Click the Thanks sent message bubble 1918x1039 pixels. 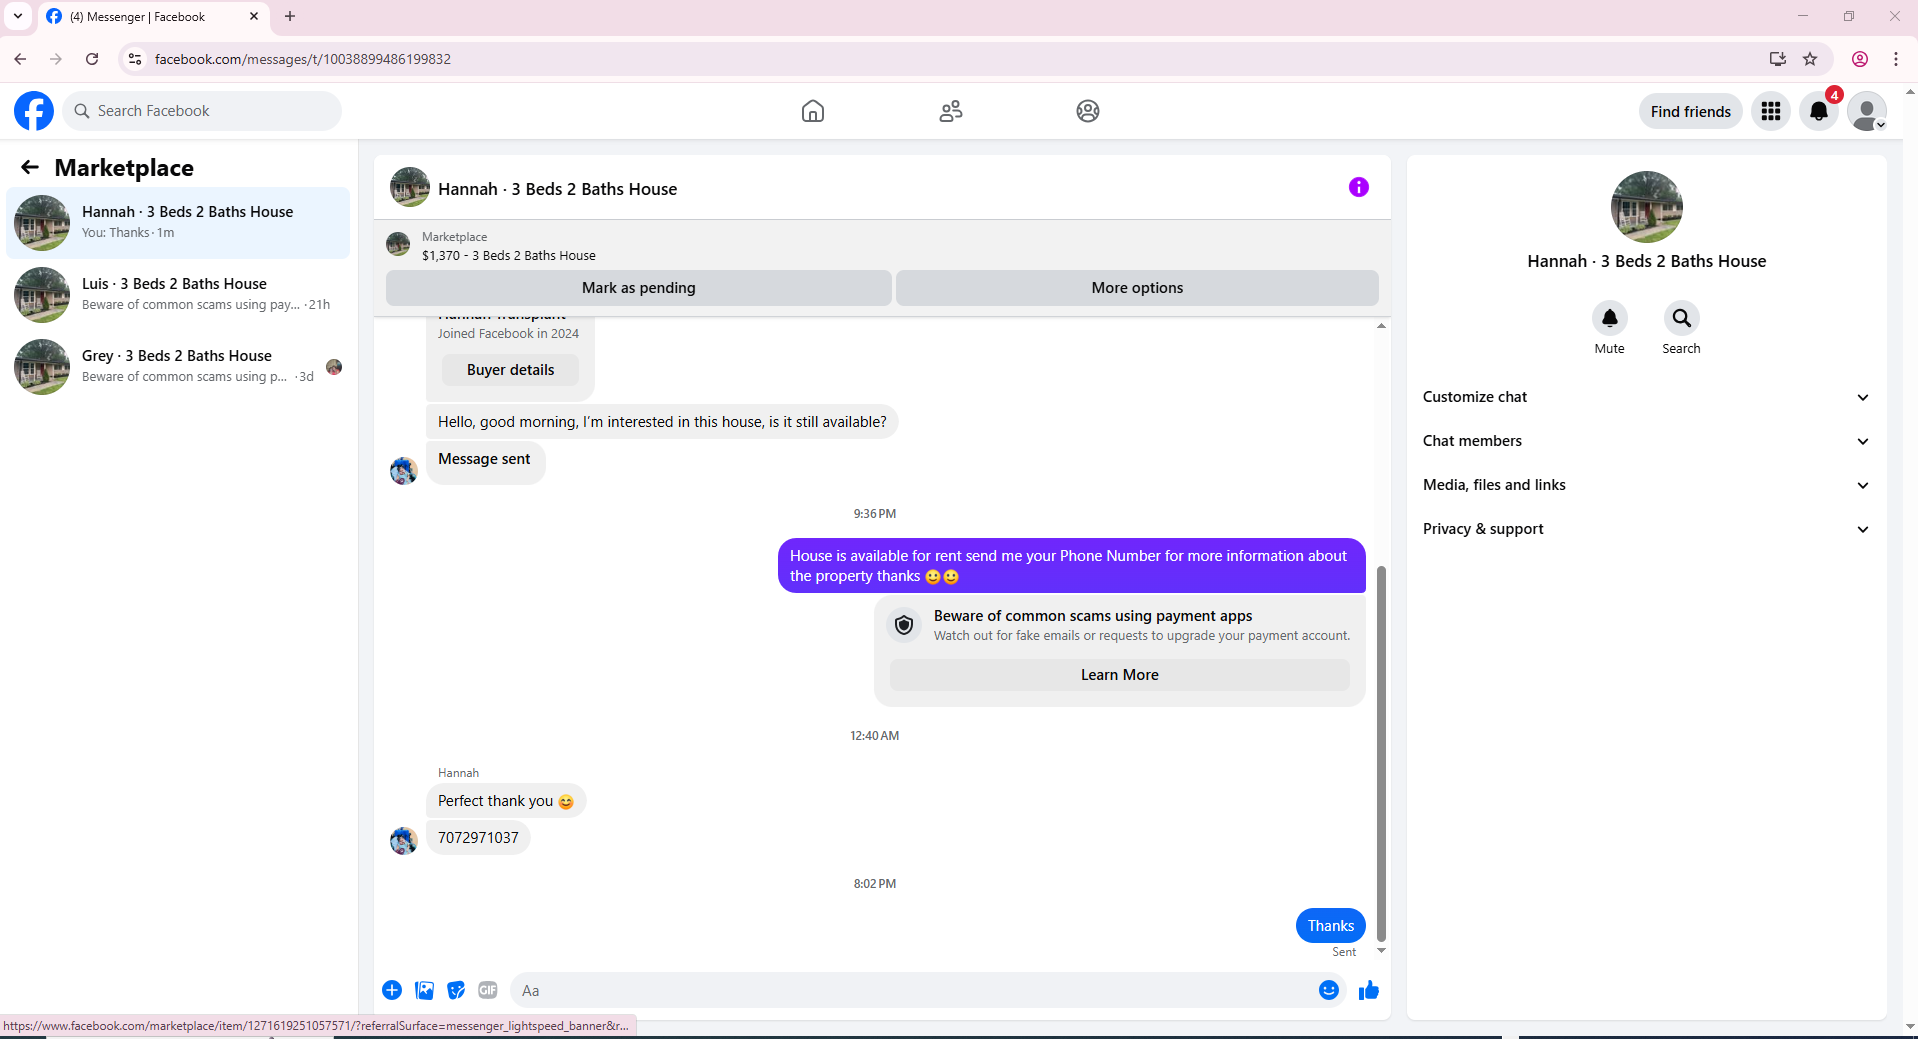coord(1331,926)
